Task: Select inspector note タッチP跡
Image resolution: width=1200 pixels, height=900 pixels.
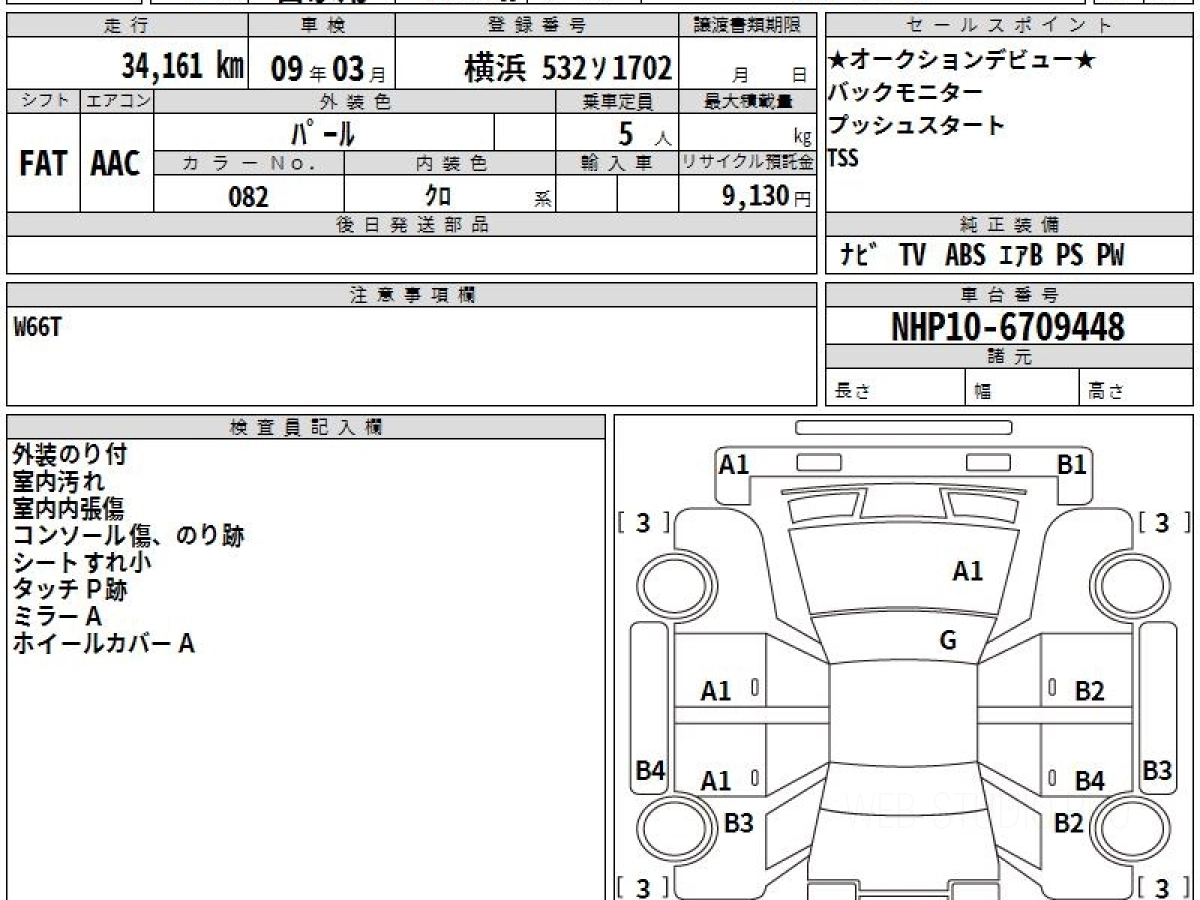Action: coord(70,590)
